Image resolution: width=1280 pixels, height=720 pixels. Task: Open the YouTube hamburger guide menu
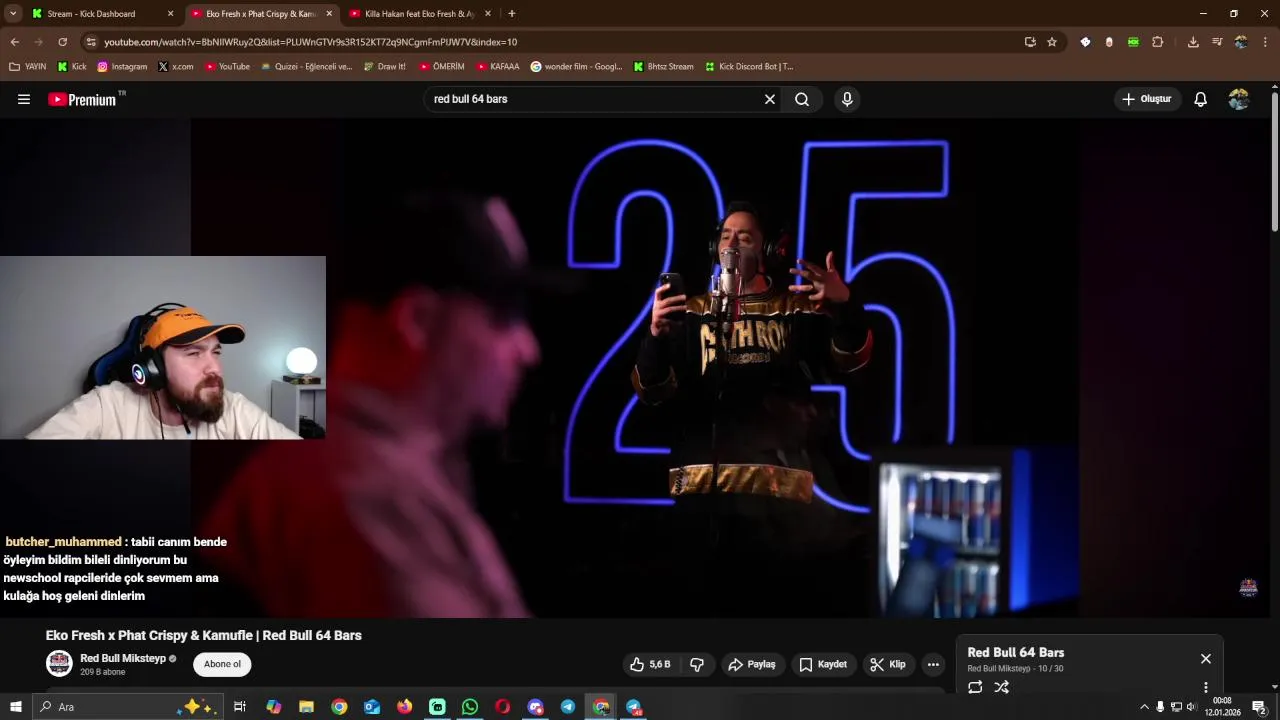(x=24, y=99)
